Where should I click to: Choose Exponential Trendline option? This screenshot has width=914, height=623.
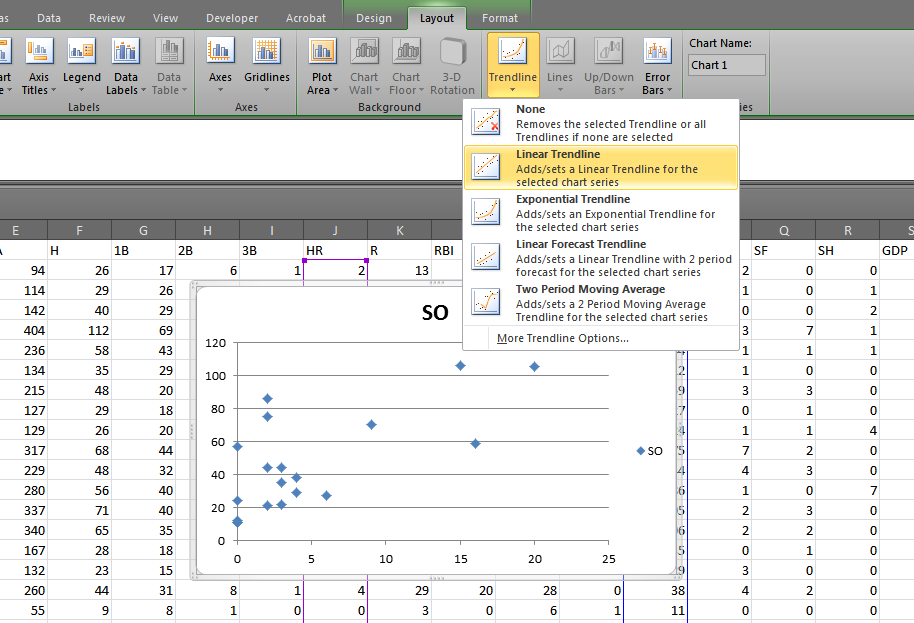[x=600, y=211]
